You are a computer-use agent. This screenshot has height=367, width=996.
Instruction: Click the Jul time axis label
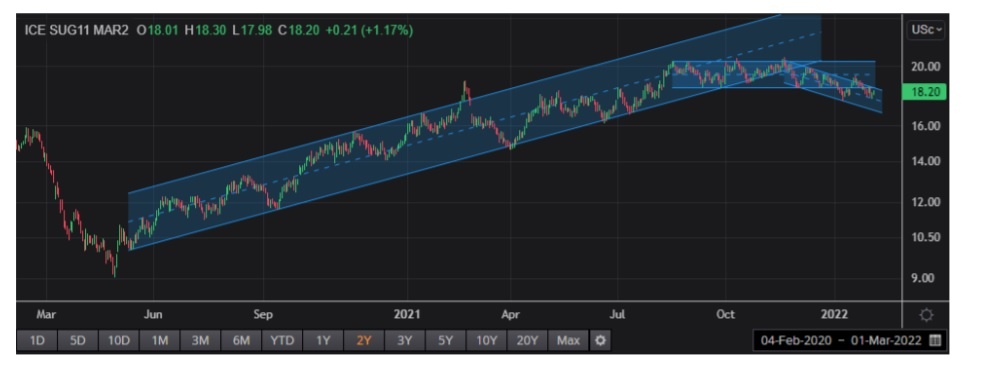click(x=618, y=314)
